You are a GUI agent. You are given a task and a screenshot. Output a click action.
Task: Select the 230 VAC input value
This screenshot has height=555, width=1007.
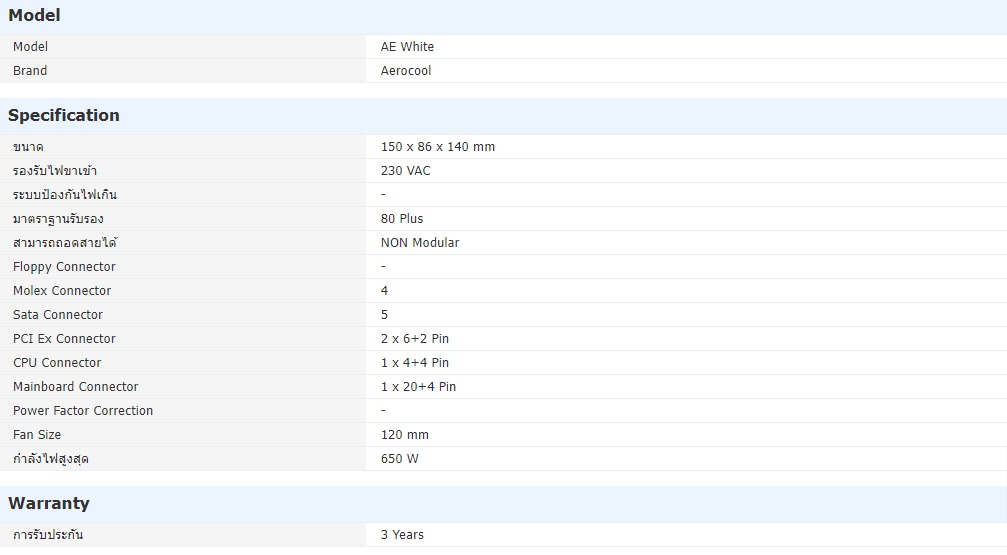405,171
